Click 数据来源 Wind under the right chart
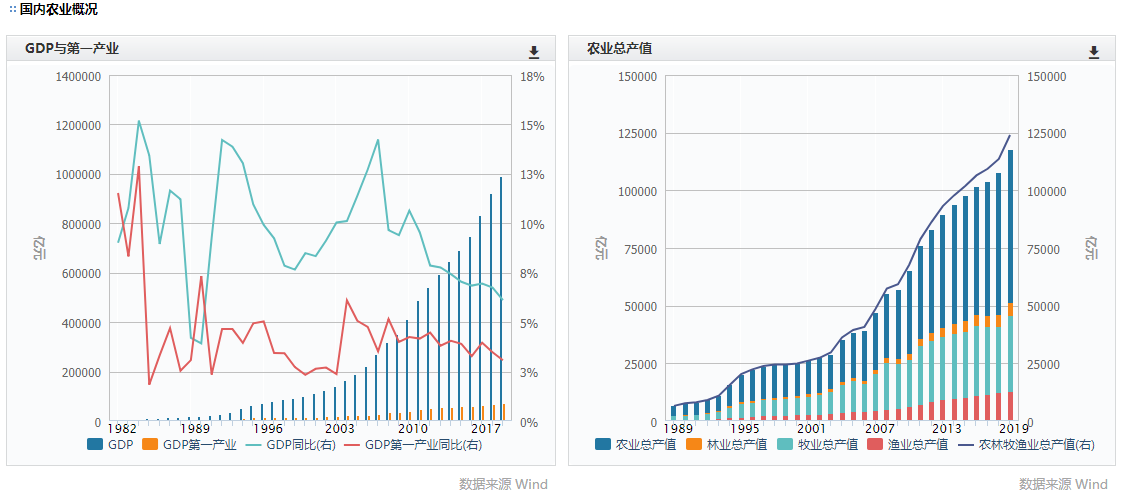The image size is (1123, 496). click(x=1063, y=484)
